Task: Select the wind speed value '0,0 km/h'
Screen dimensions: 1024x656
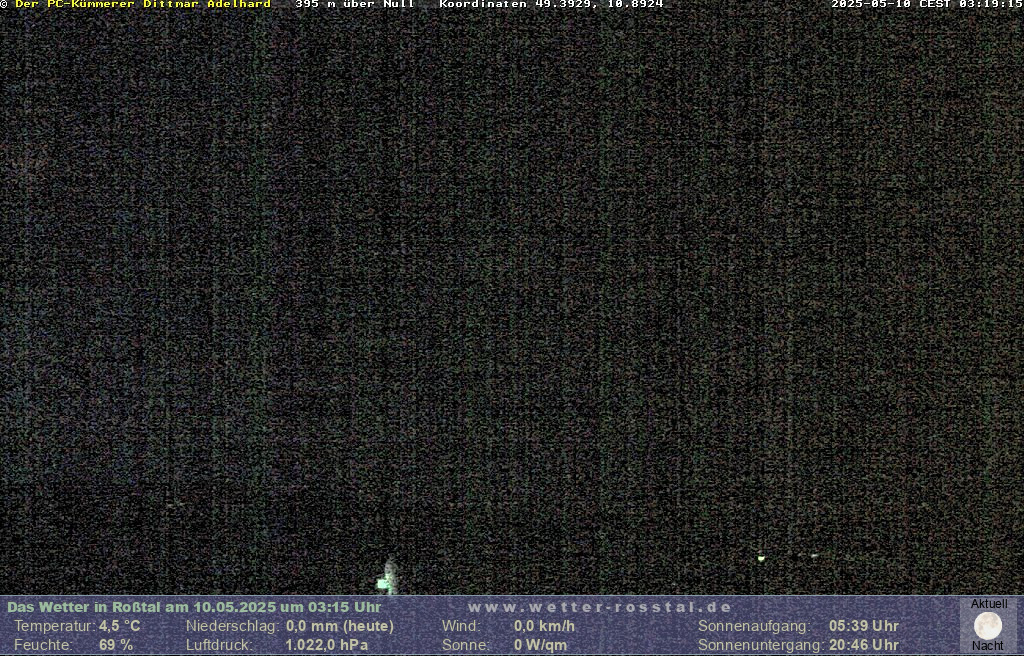Action: (545, 626)
